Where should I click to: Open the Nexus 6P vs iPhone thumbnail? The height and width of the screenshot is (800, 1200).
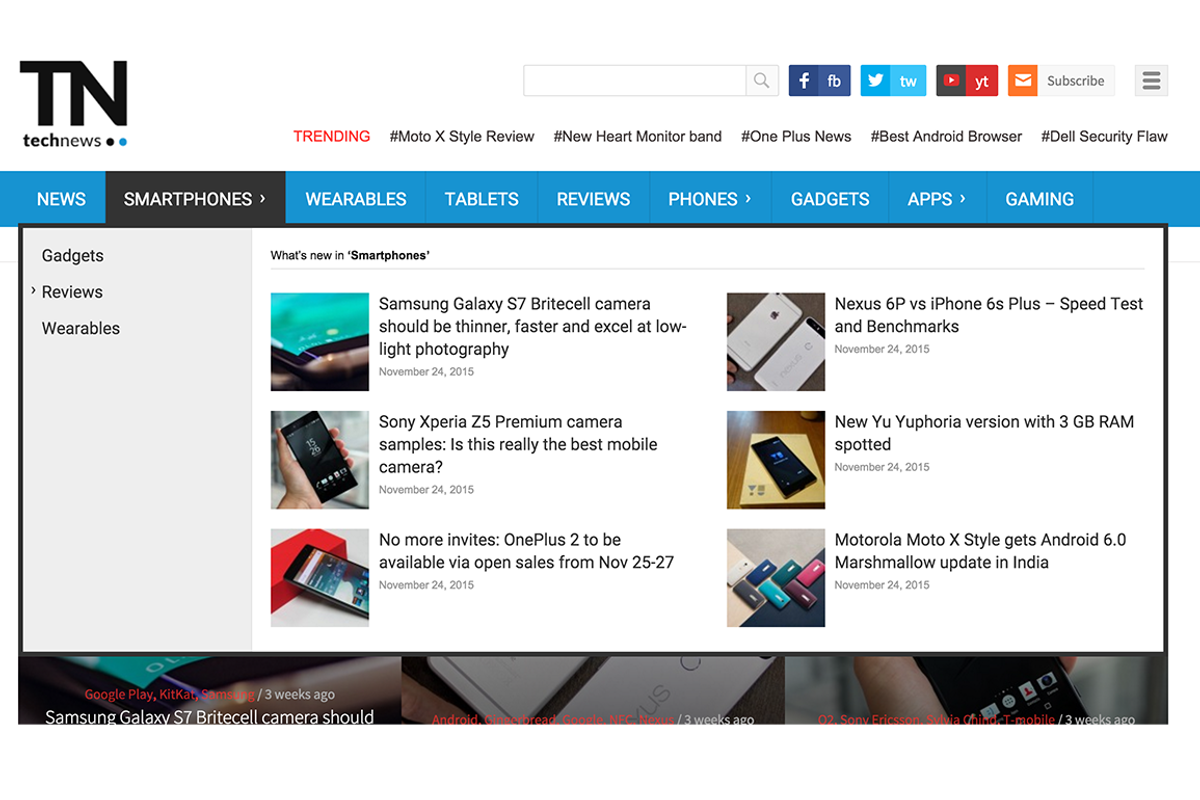pos(776,342)
